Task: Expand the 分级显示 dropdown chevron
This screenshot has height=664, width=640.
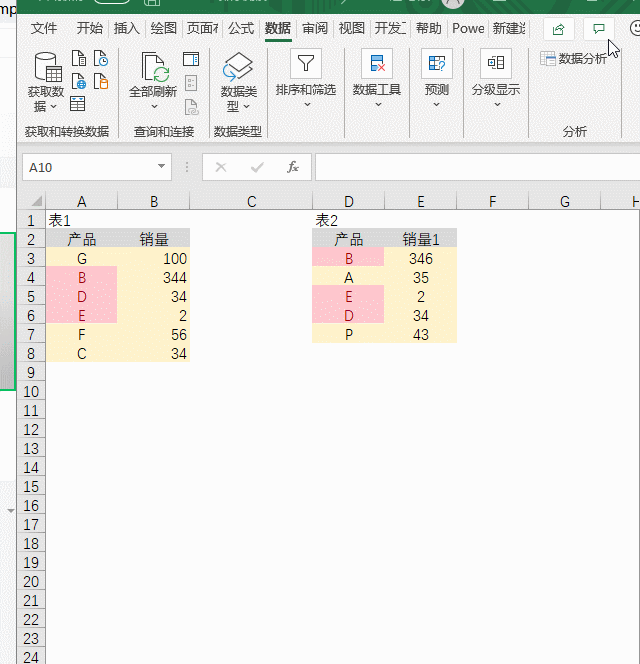Action: (498, 105)
